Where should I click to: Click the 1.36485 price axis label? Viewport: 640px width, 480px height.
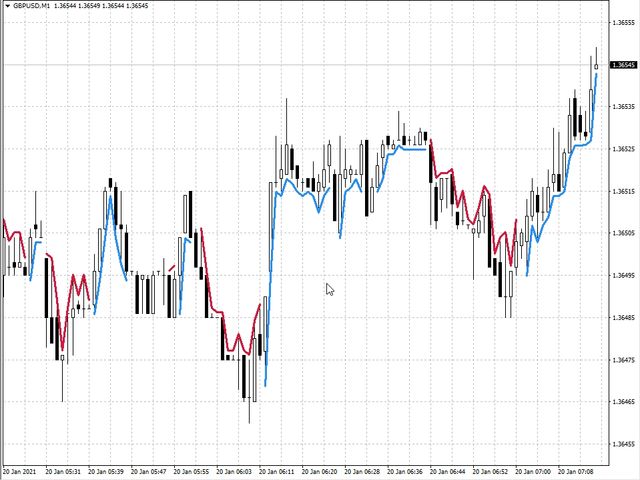tap(623, 318)
